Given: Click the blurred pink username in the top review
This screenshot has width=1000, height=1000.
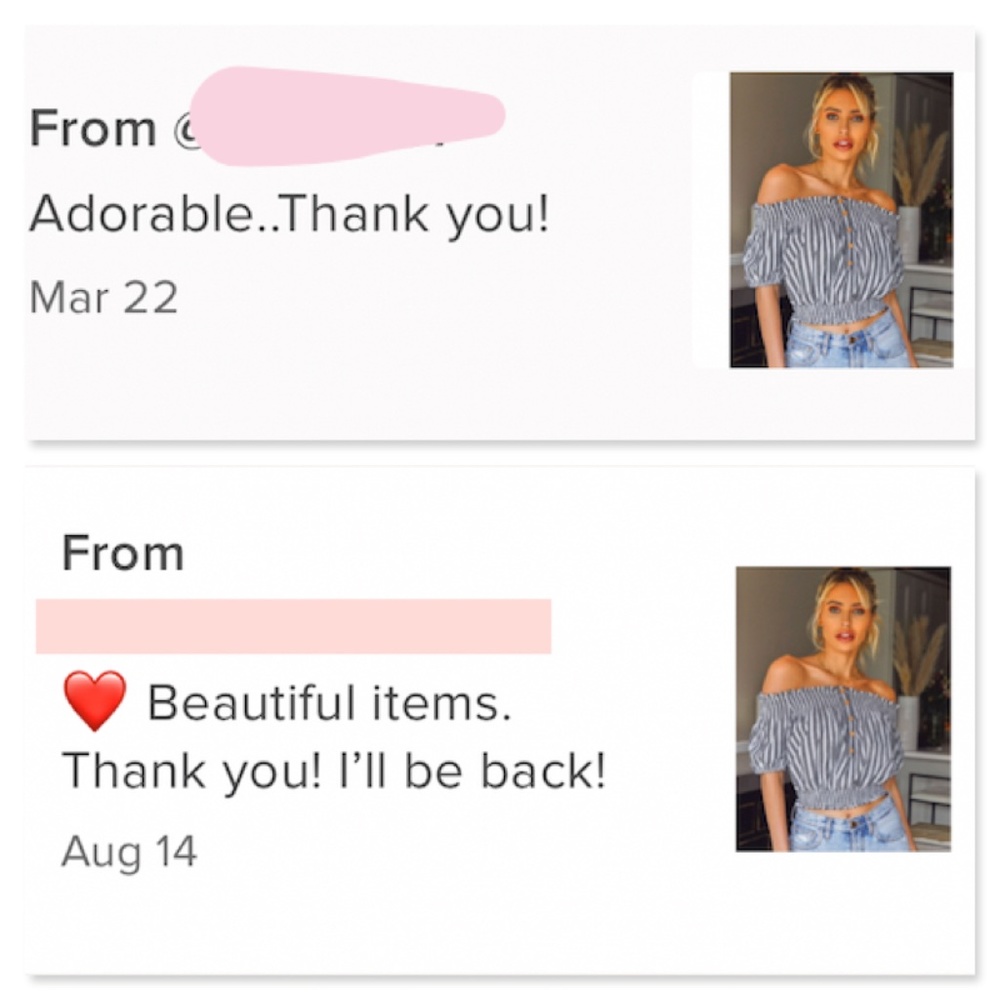Looking at the screenshot, I should (x=345, y=115).
